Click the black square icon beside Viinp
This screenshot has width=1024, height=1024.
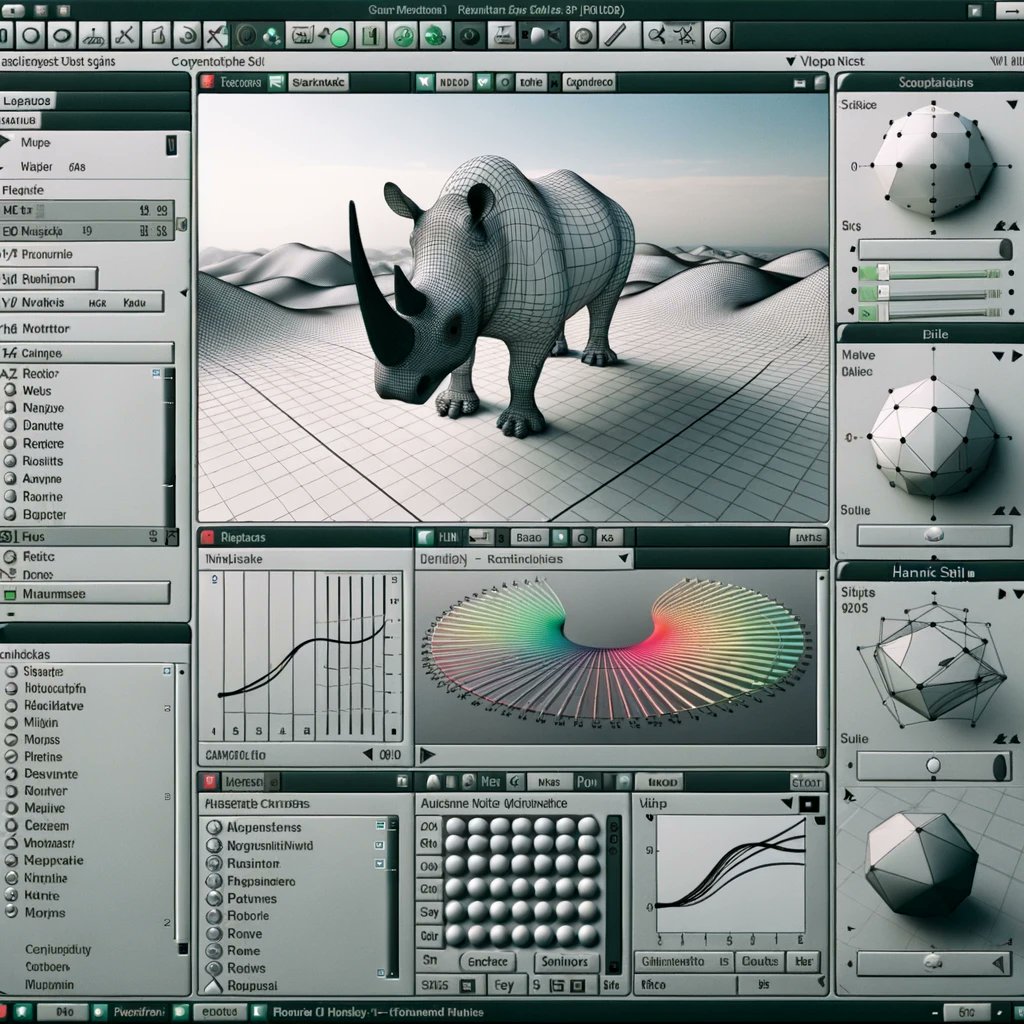tap(808, 804)
